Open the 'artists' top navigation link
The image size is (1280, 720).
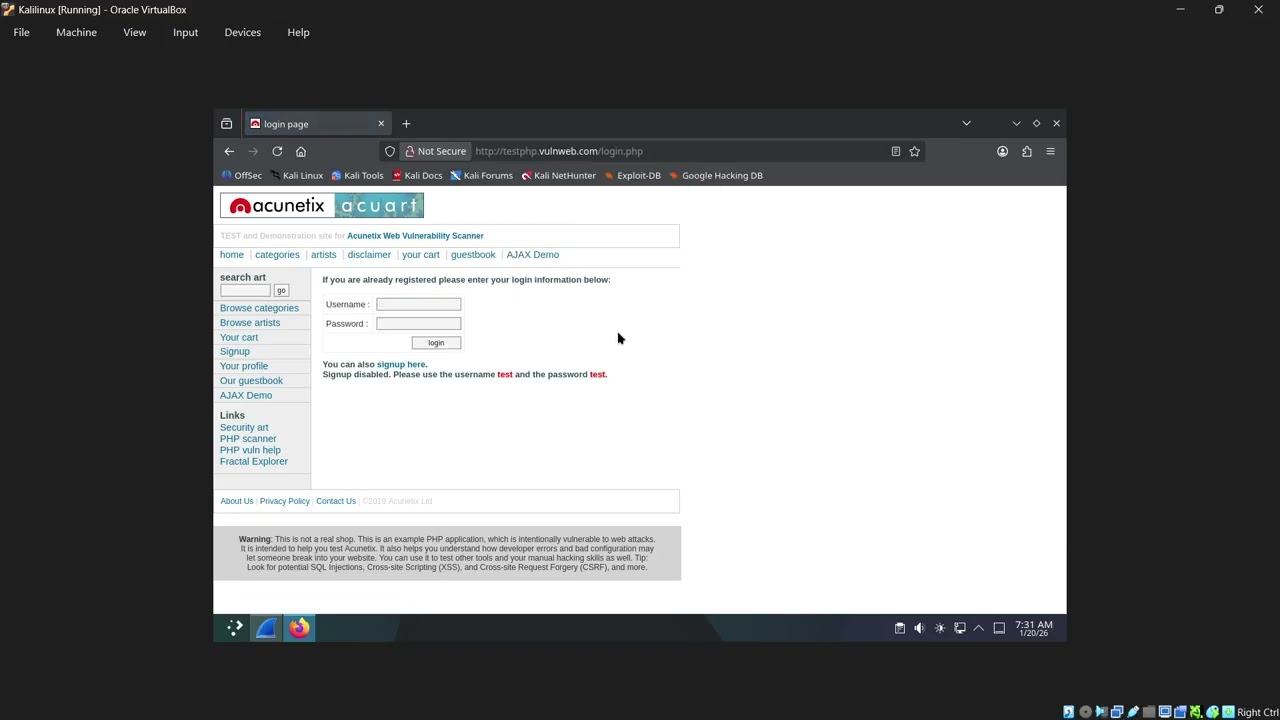323,255
